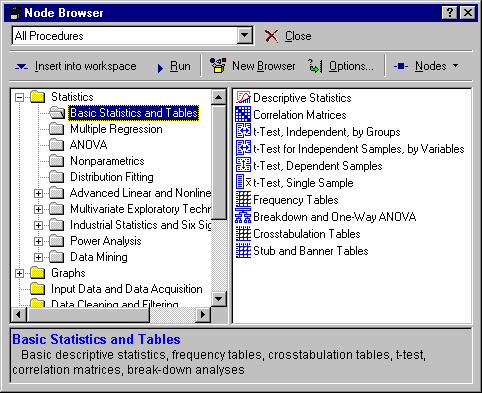This screenshot has height=393, width=482.
Task: Select the Power Analysis tree item
Action: (x=106, y=241)
